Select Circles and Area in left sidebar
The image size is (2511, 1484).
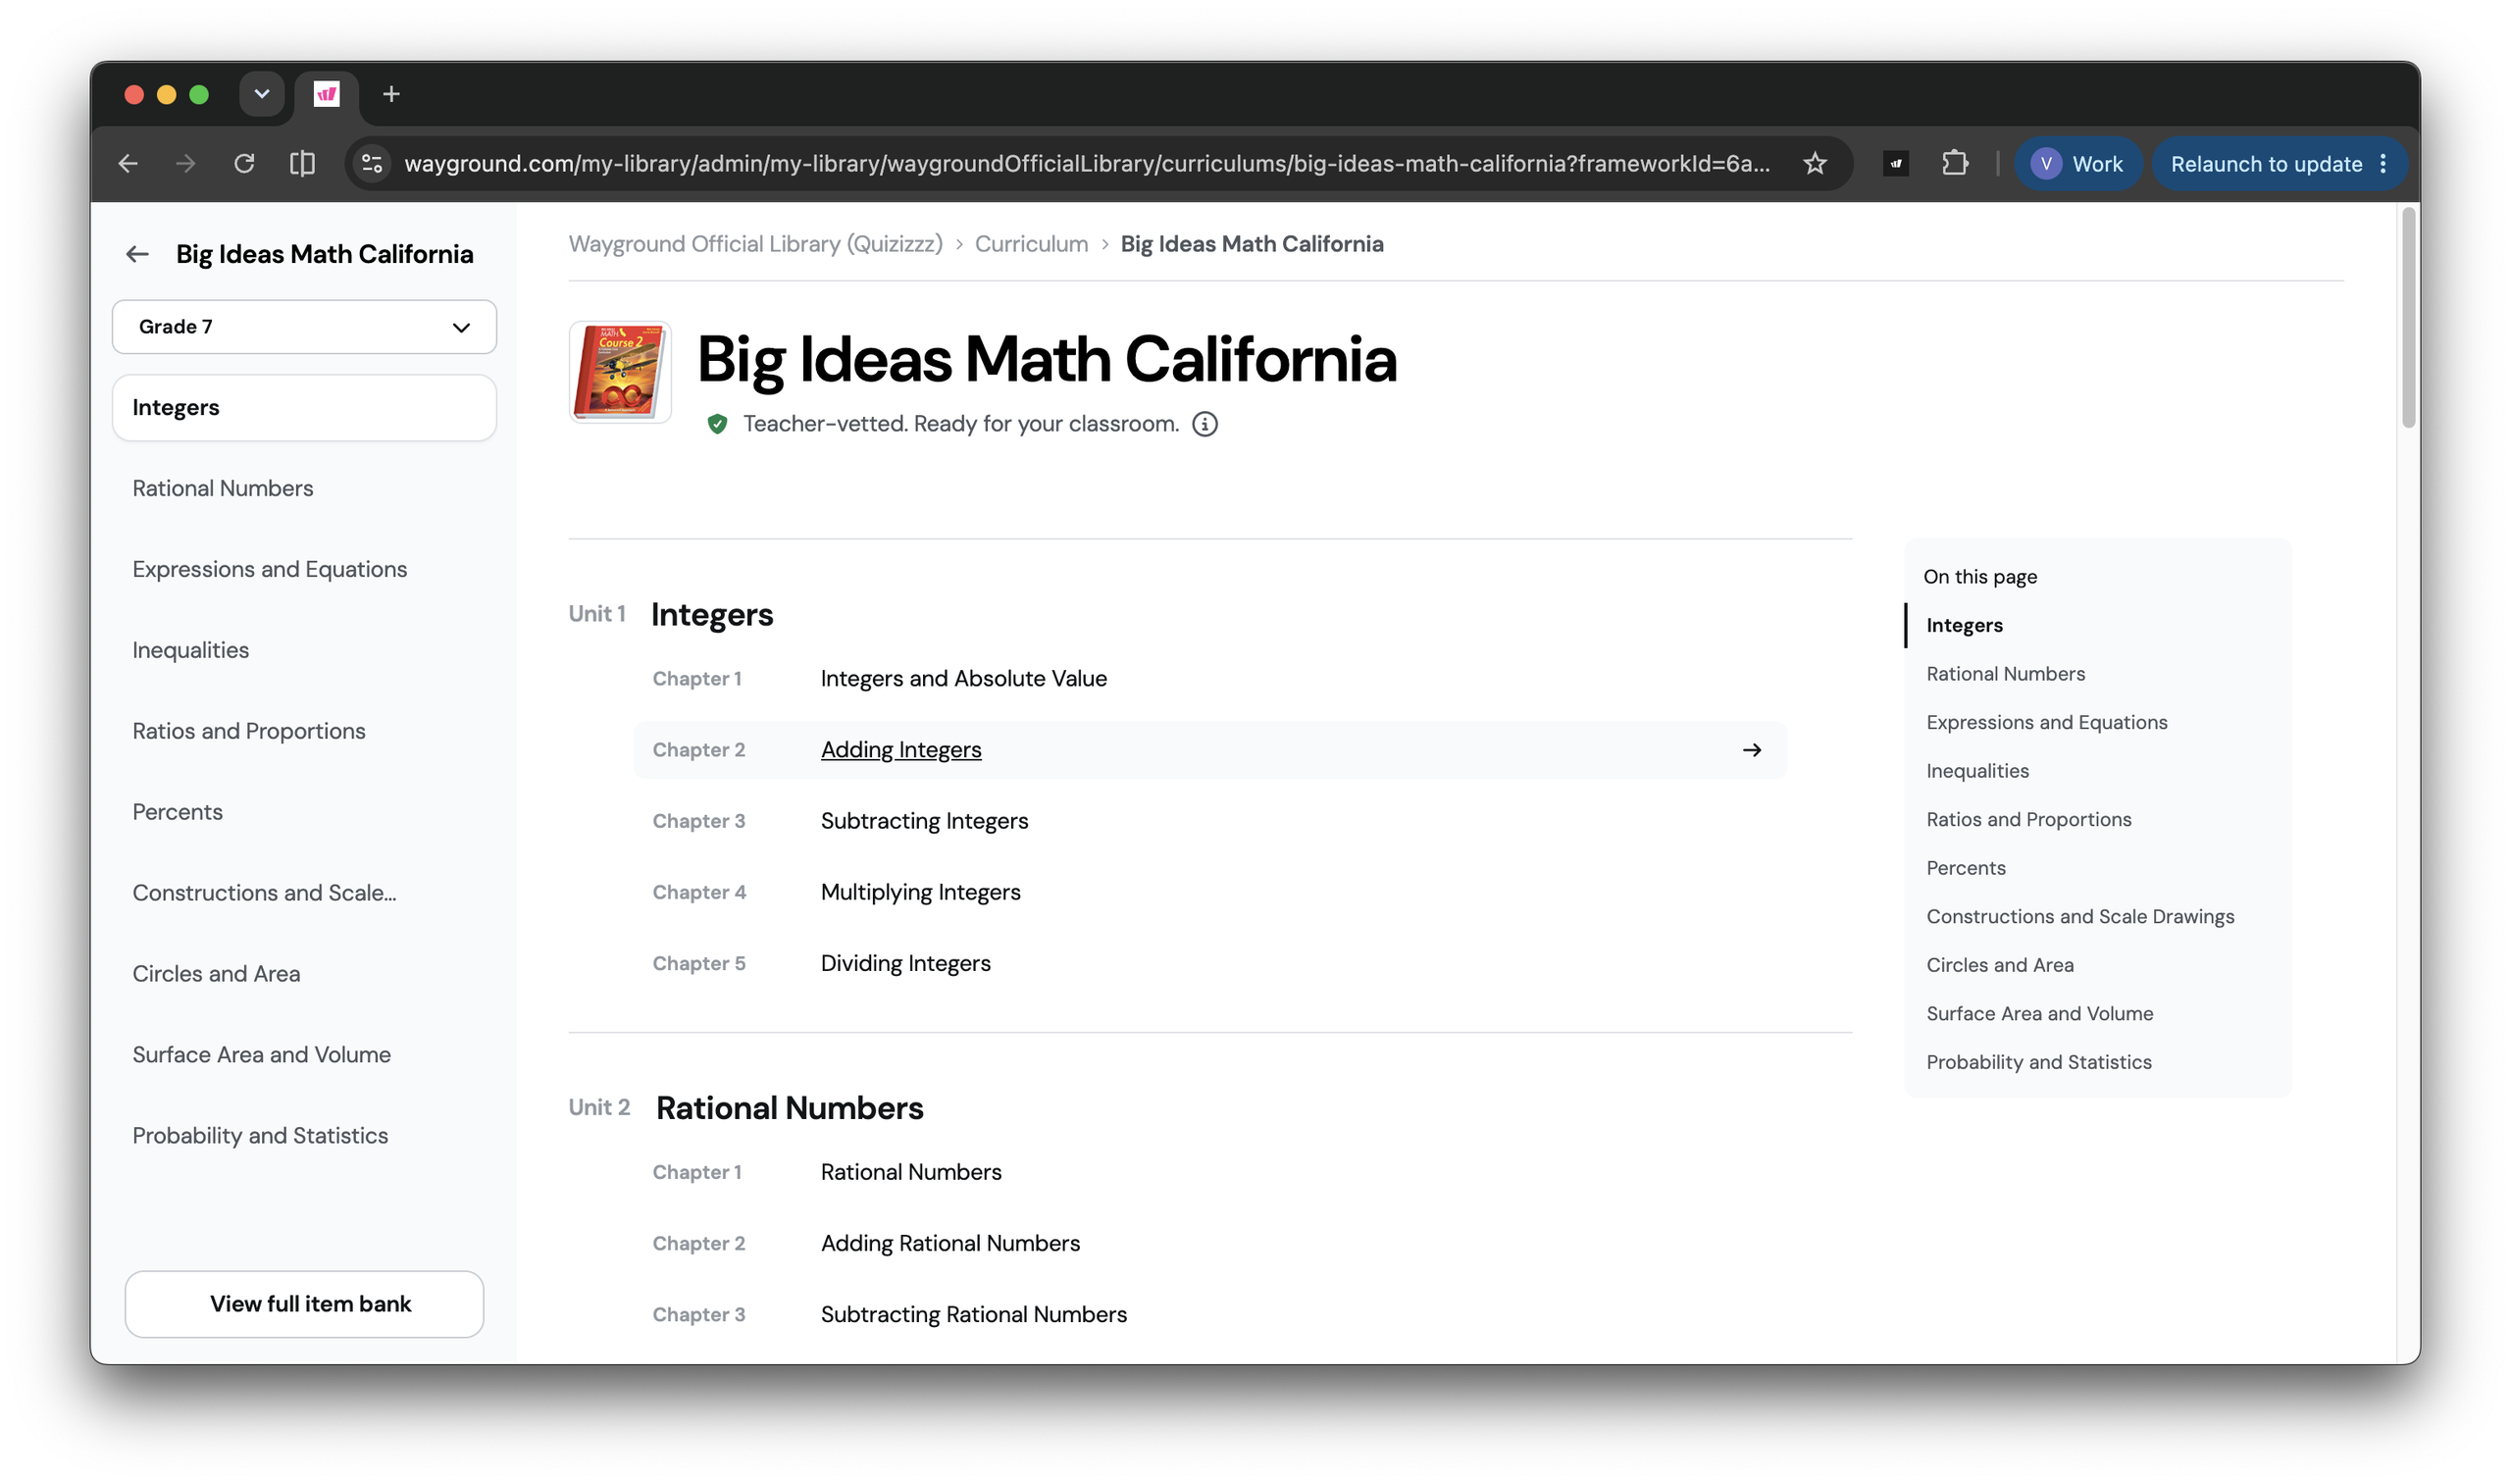tap(216, 974)
